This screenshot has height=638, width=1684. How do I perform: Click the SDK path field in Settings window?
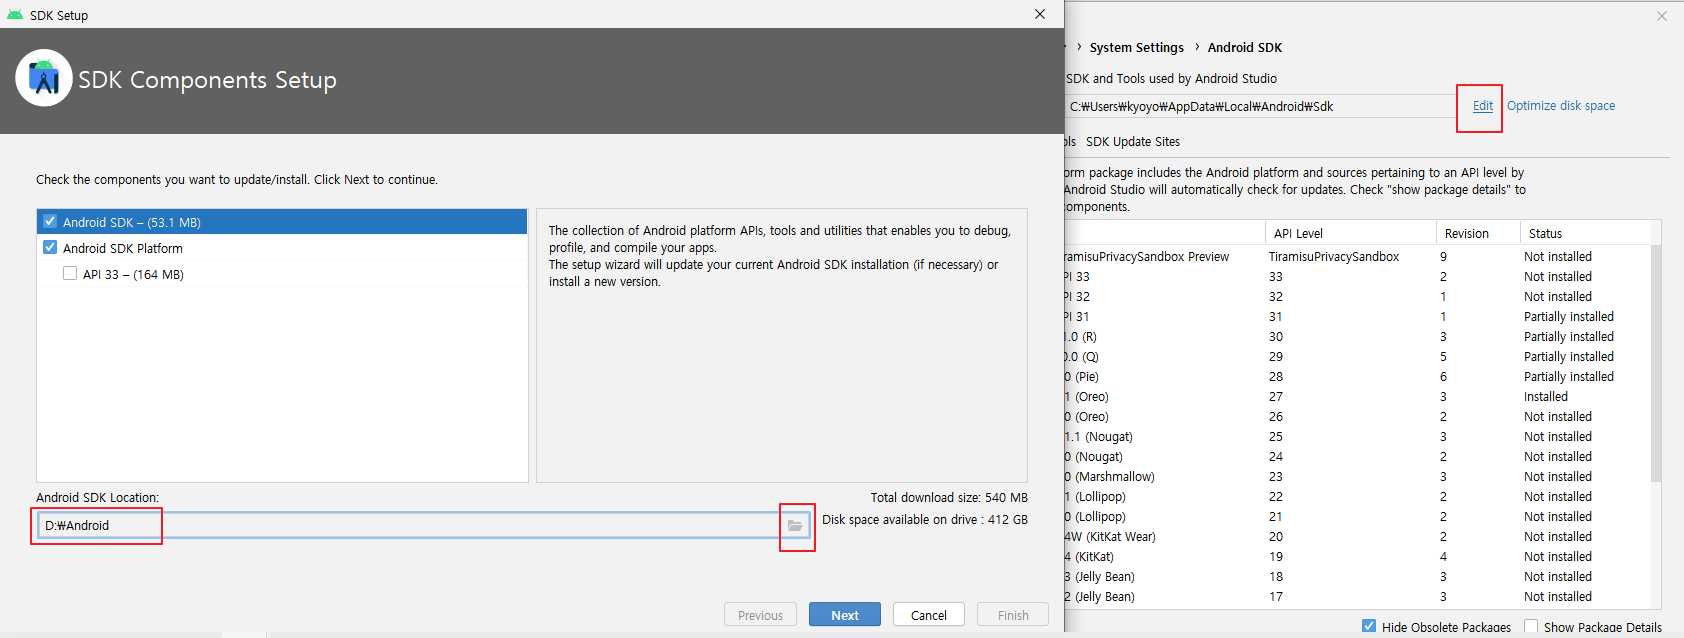(x=1260, y=106)
